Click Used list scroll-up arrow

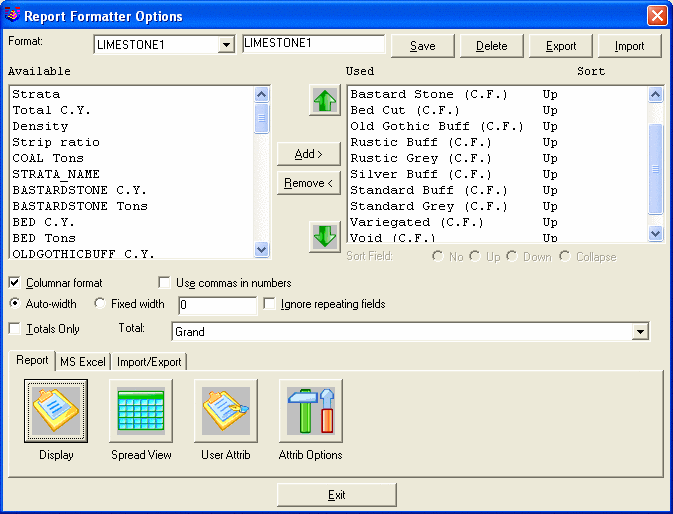(x=655, y=94)
